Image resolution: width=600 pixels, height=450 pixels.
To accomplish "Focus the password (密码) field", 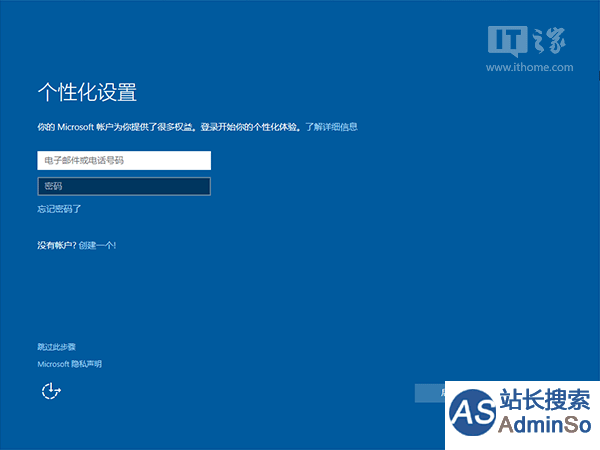I will point(124,186).
